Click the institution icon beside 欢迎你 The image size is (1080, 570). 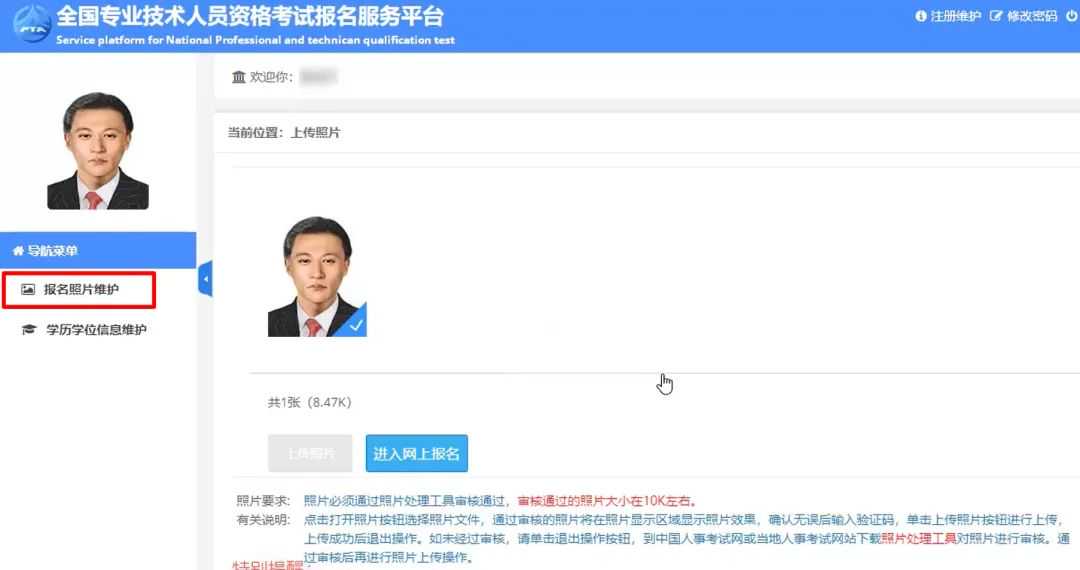pyautogui.click(x=238, y=78)
